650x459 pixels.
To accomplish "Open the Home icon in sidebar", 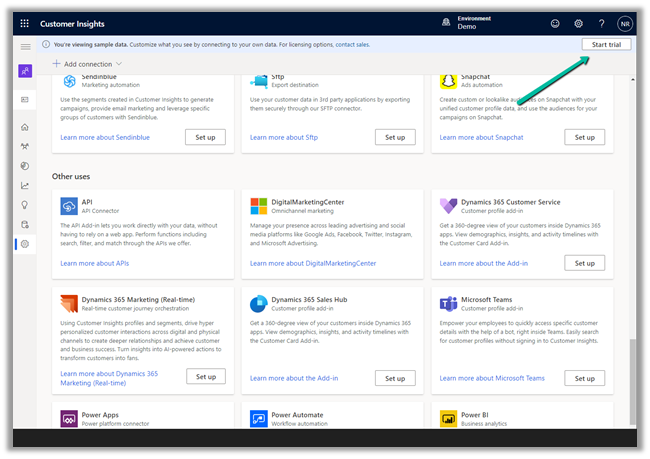I will [25, 127].
